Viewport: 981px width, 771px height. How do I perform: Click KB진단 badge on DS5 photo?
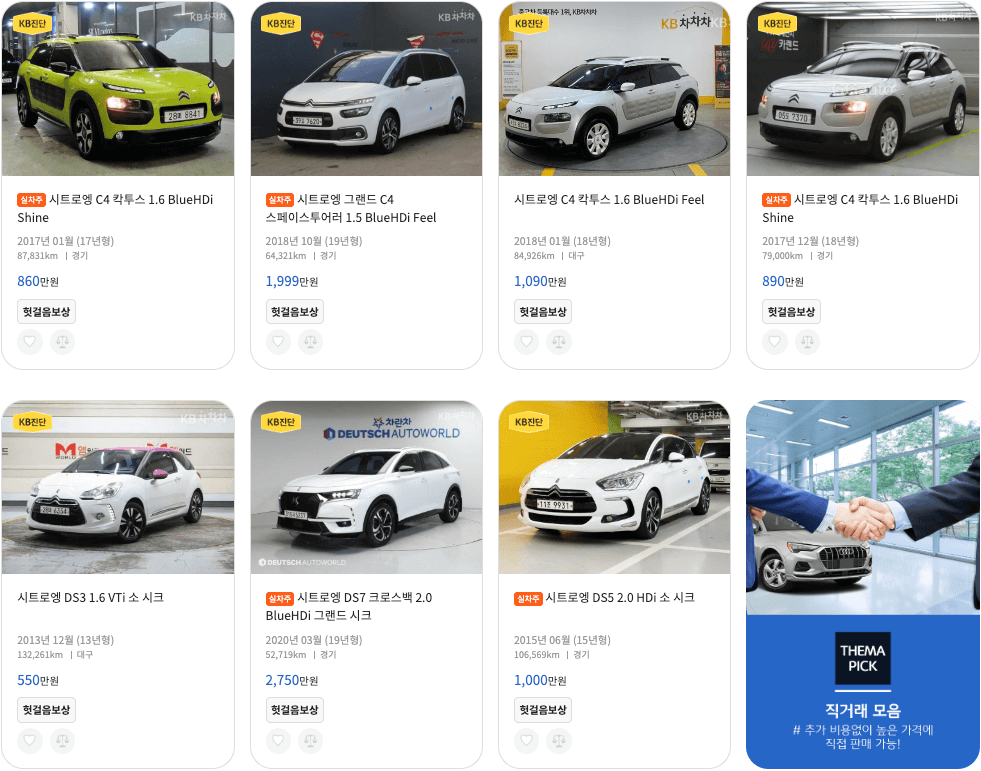tap(529, 422)
